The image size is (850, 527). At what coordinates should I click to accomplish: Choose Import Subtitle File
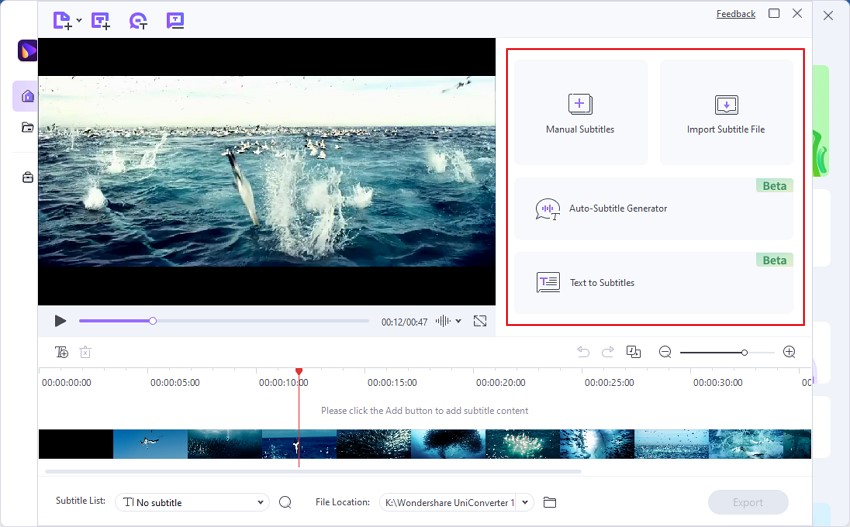[x=726, y=113]
